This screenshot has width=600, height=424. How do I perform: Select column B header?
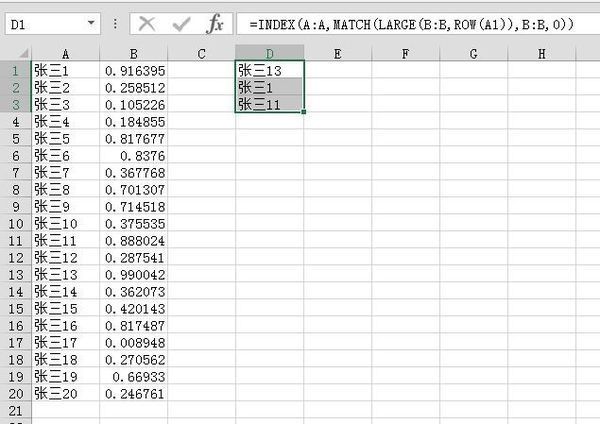(x=134, y=53)
